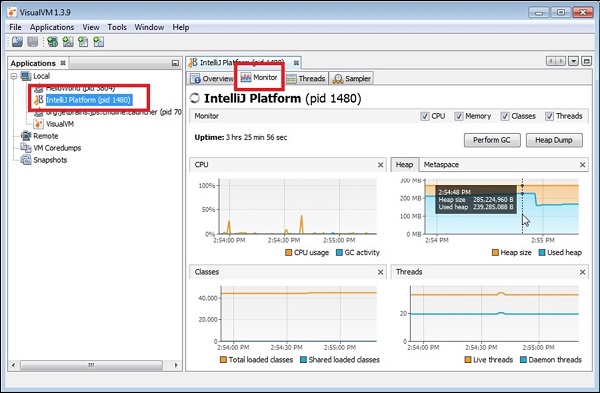600x393 pixels.
Task: Click the CPU usage legend swatch
Action: pyautogui.click(x=289, y=253)
